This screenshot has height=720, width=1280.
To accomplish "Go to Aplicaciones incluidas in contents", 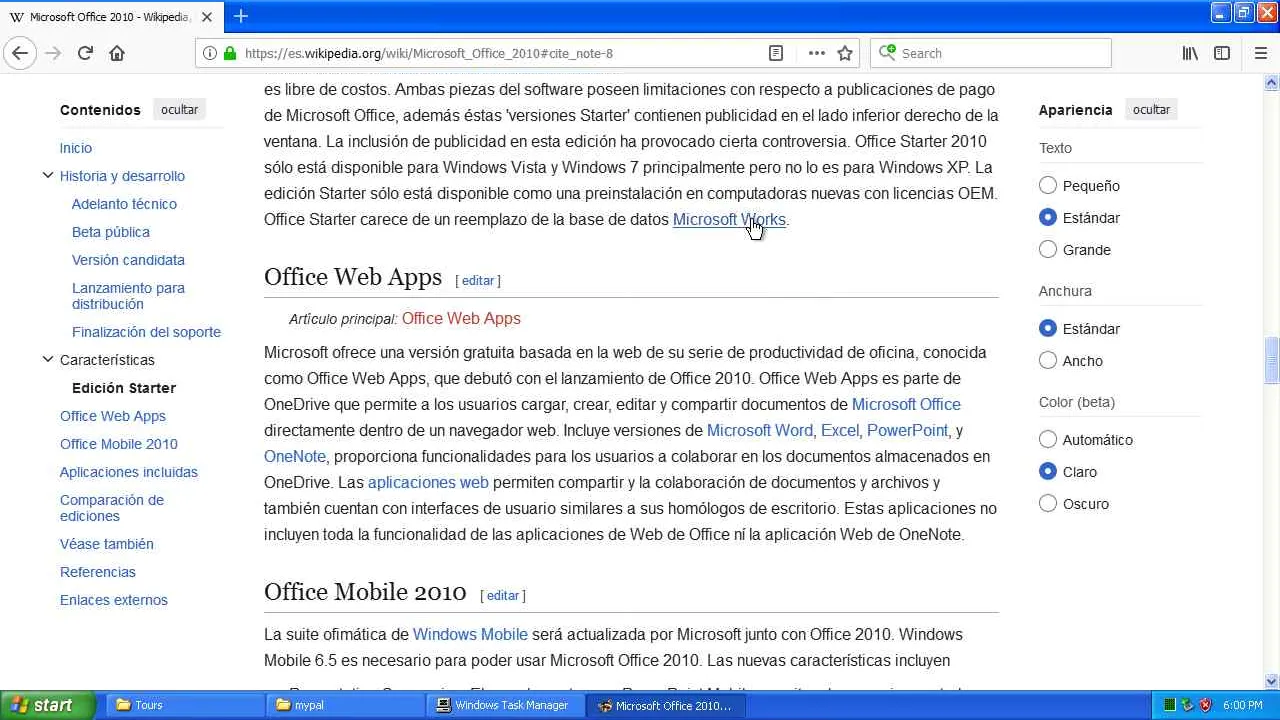I will tap(129, 472).
